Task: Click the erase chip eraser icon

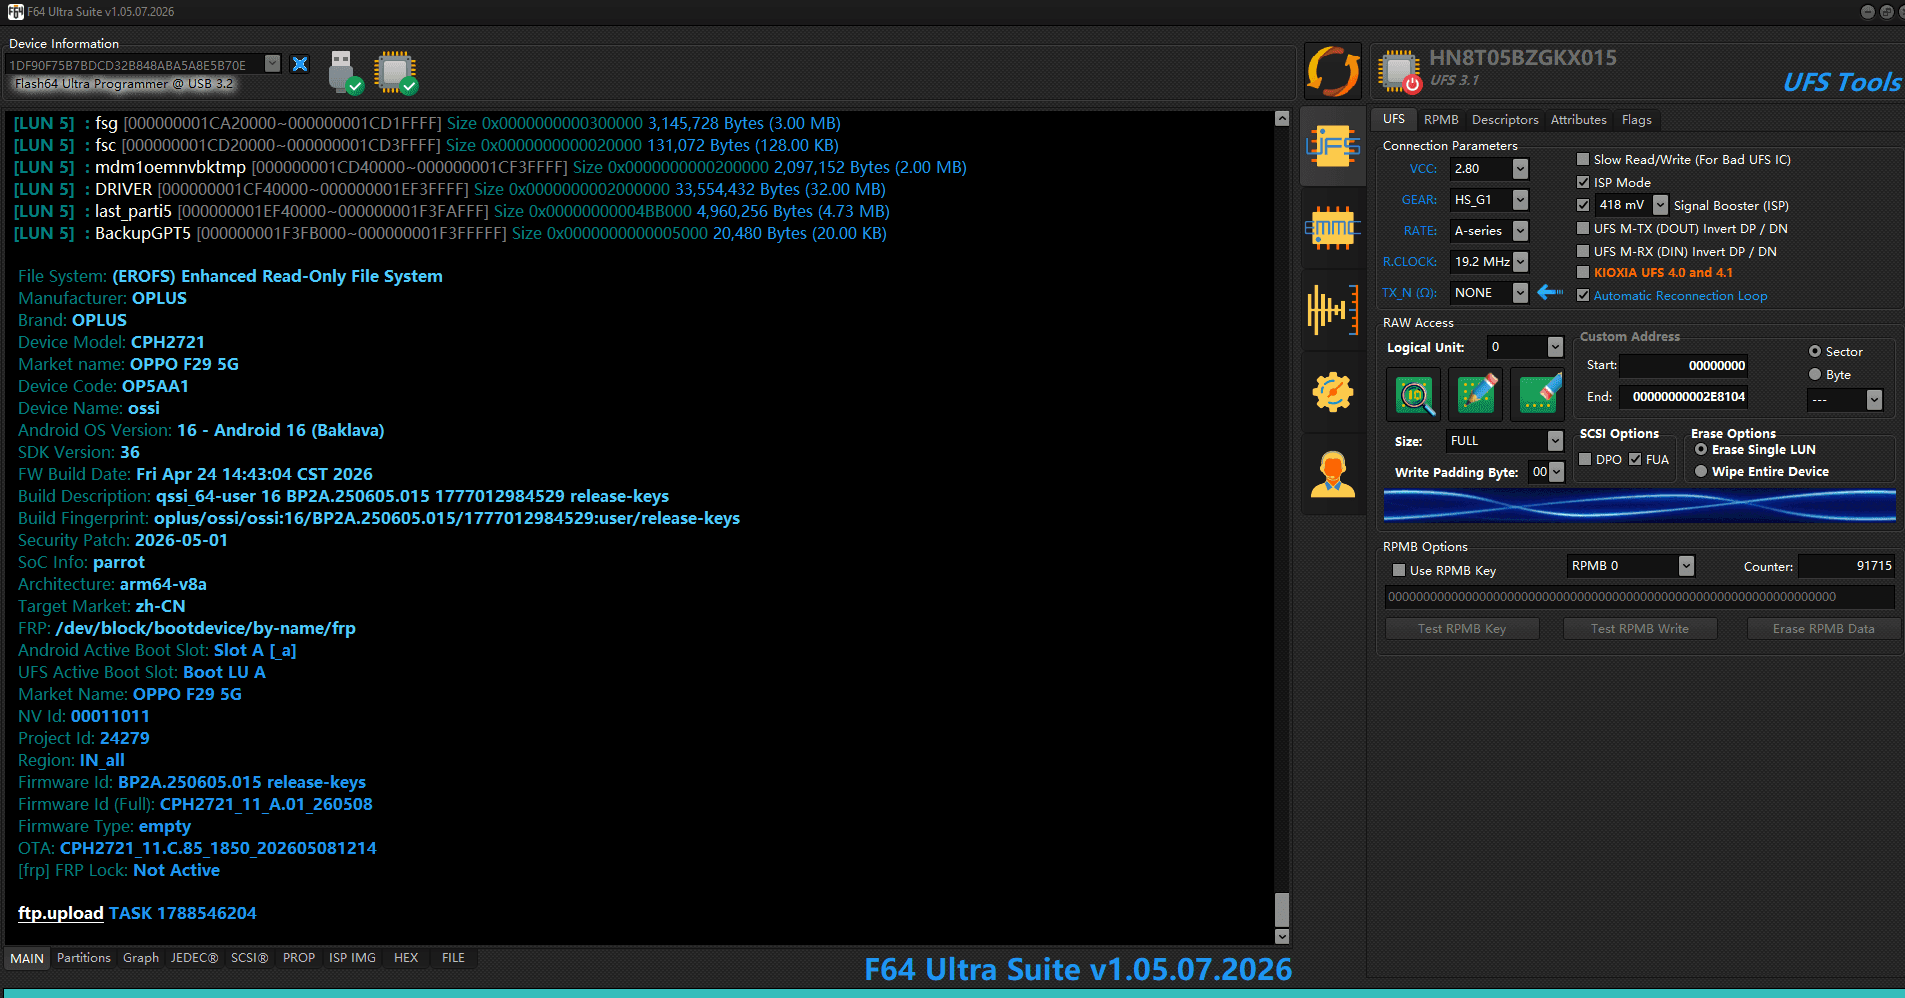Action: click(1538, 394)
